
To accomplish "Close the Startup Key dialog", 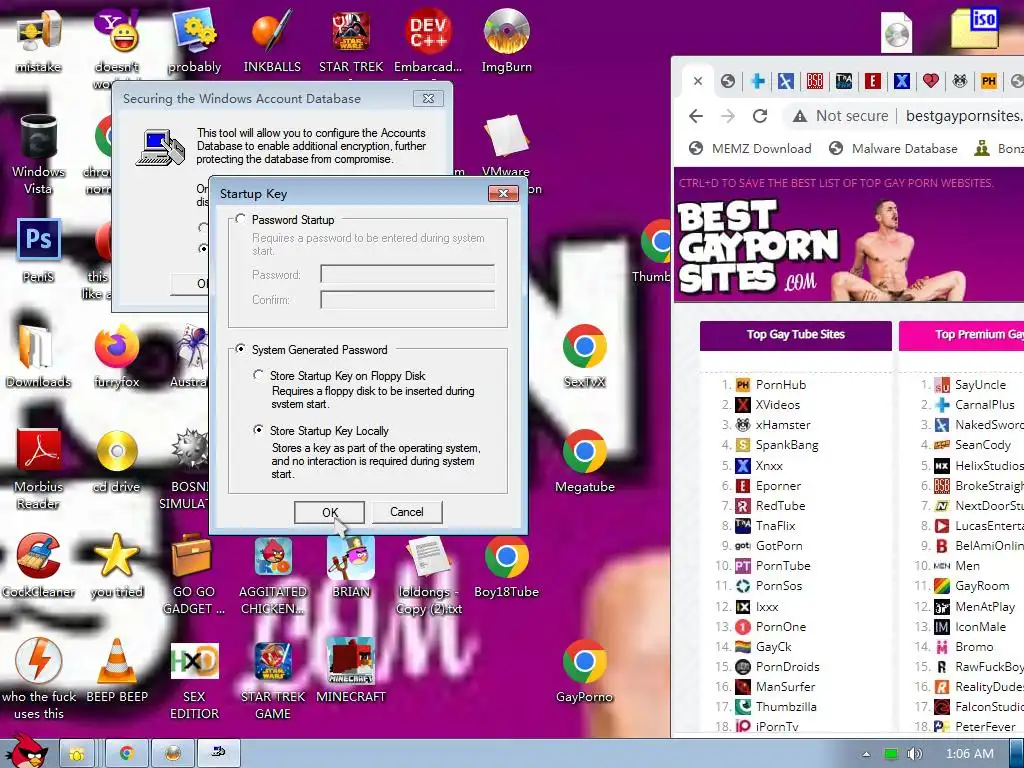I will (504, 193).
